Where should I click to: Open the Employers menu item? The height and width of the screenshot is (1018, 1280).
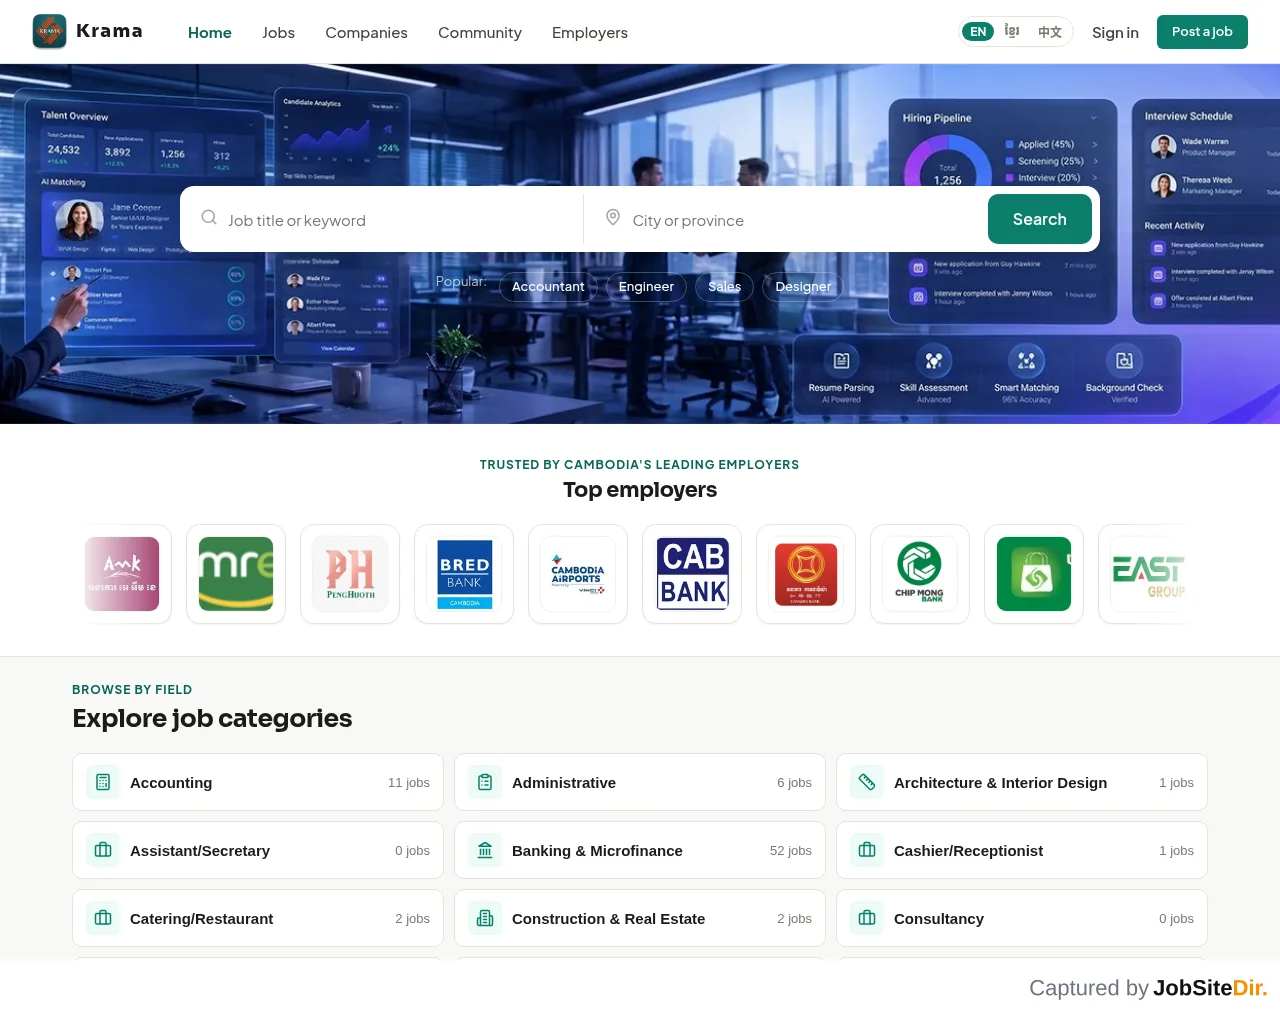tap(590, 32)
